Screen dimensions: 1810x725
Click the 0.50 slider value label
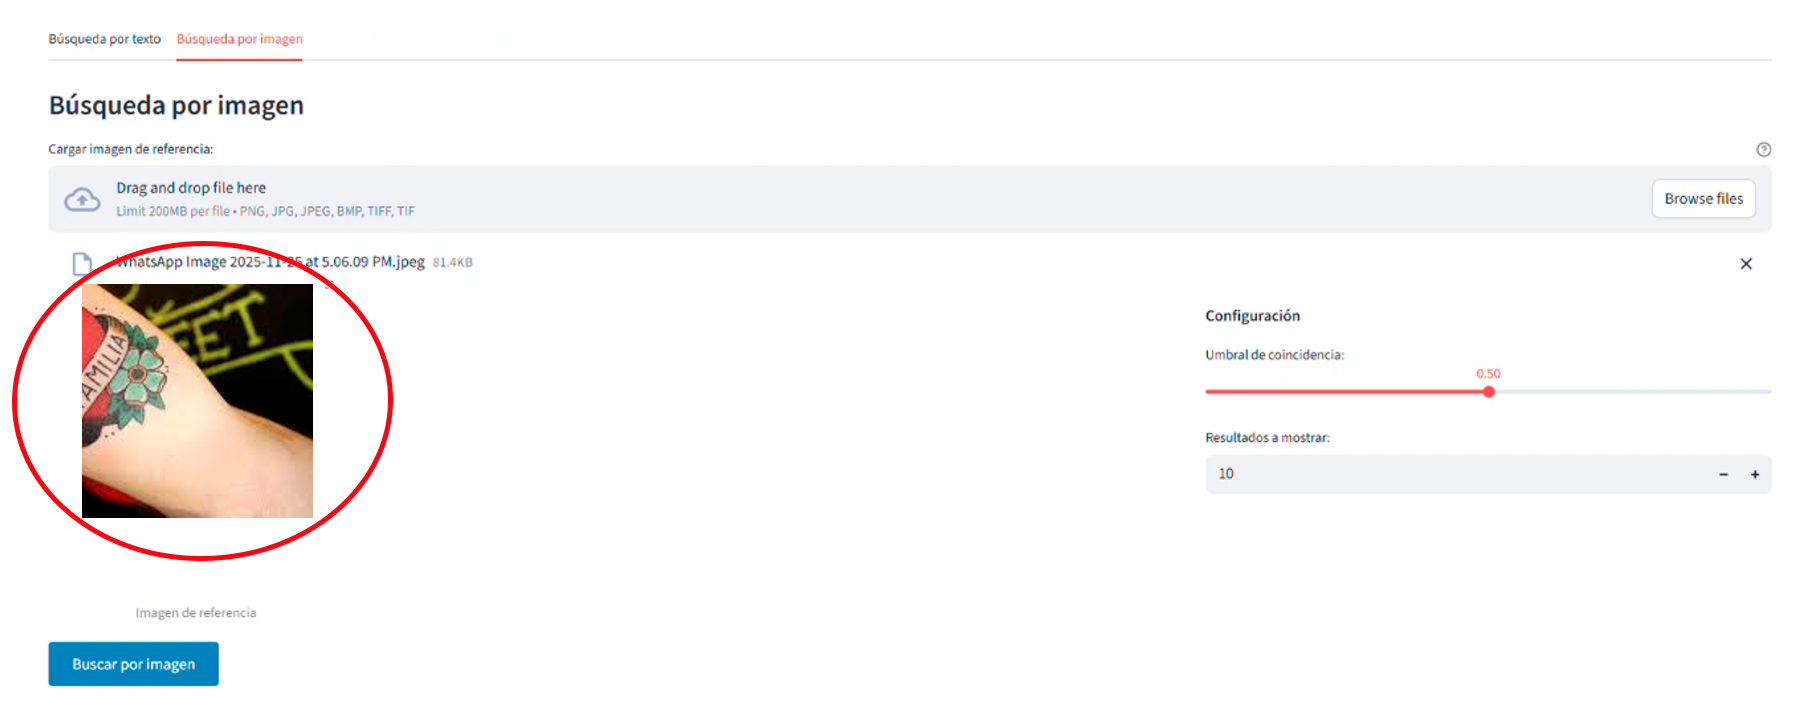point(1488,374)
